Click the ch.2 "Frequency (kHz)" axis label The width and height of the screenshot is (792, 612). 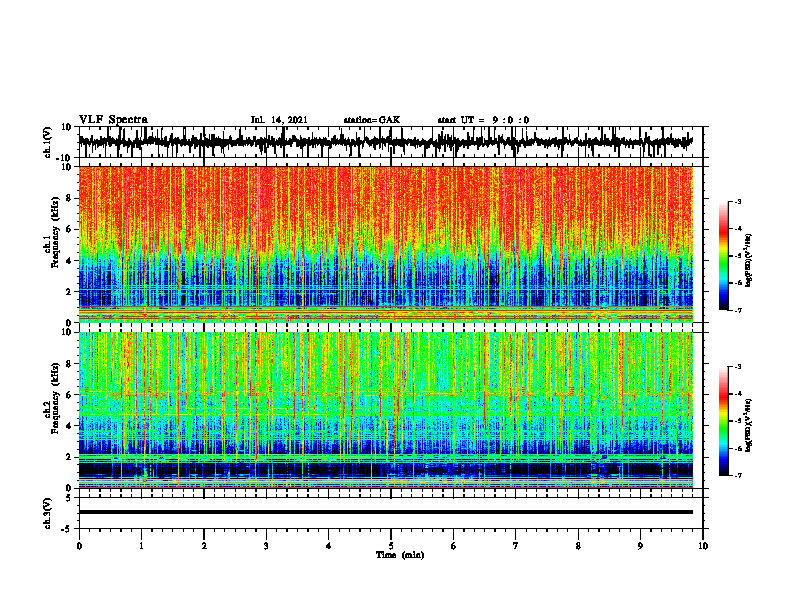click(55, 398)
